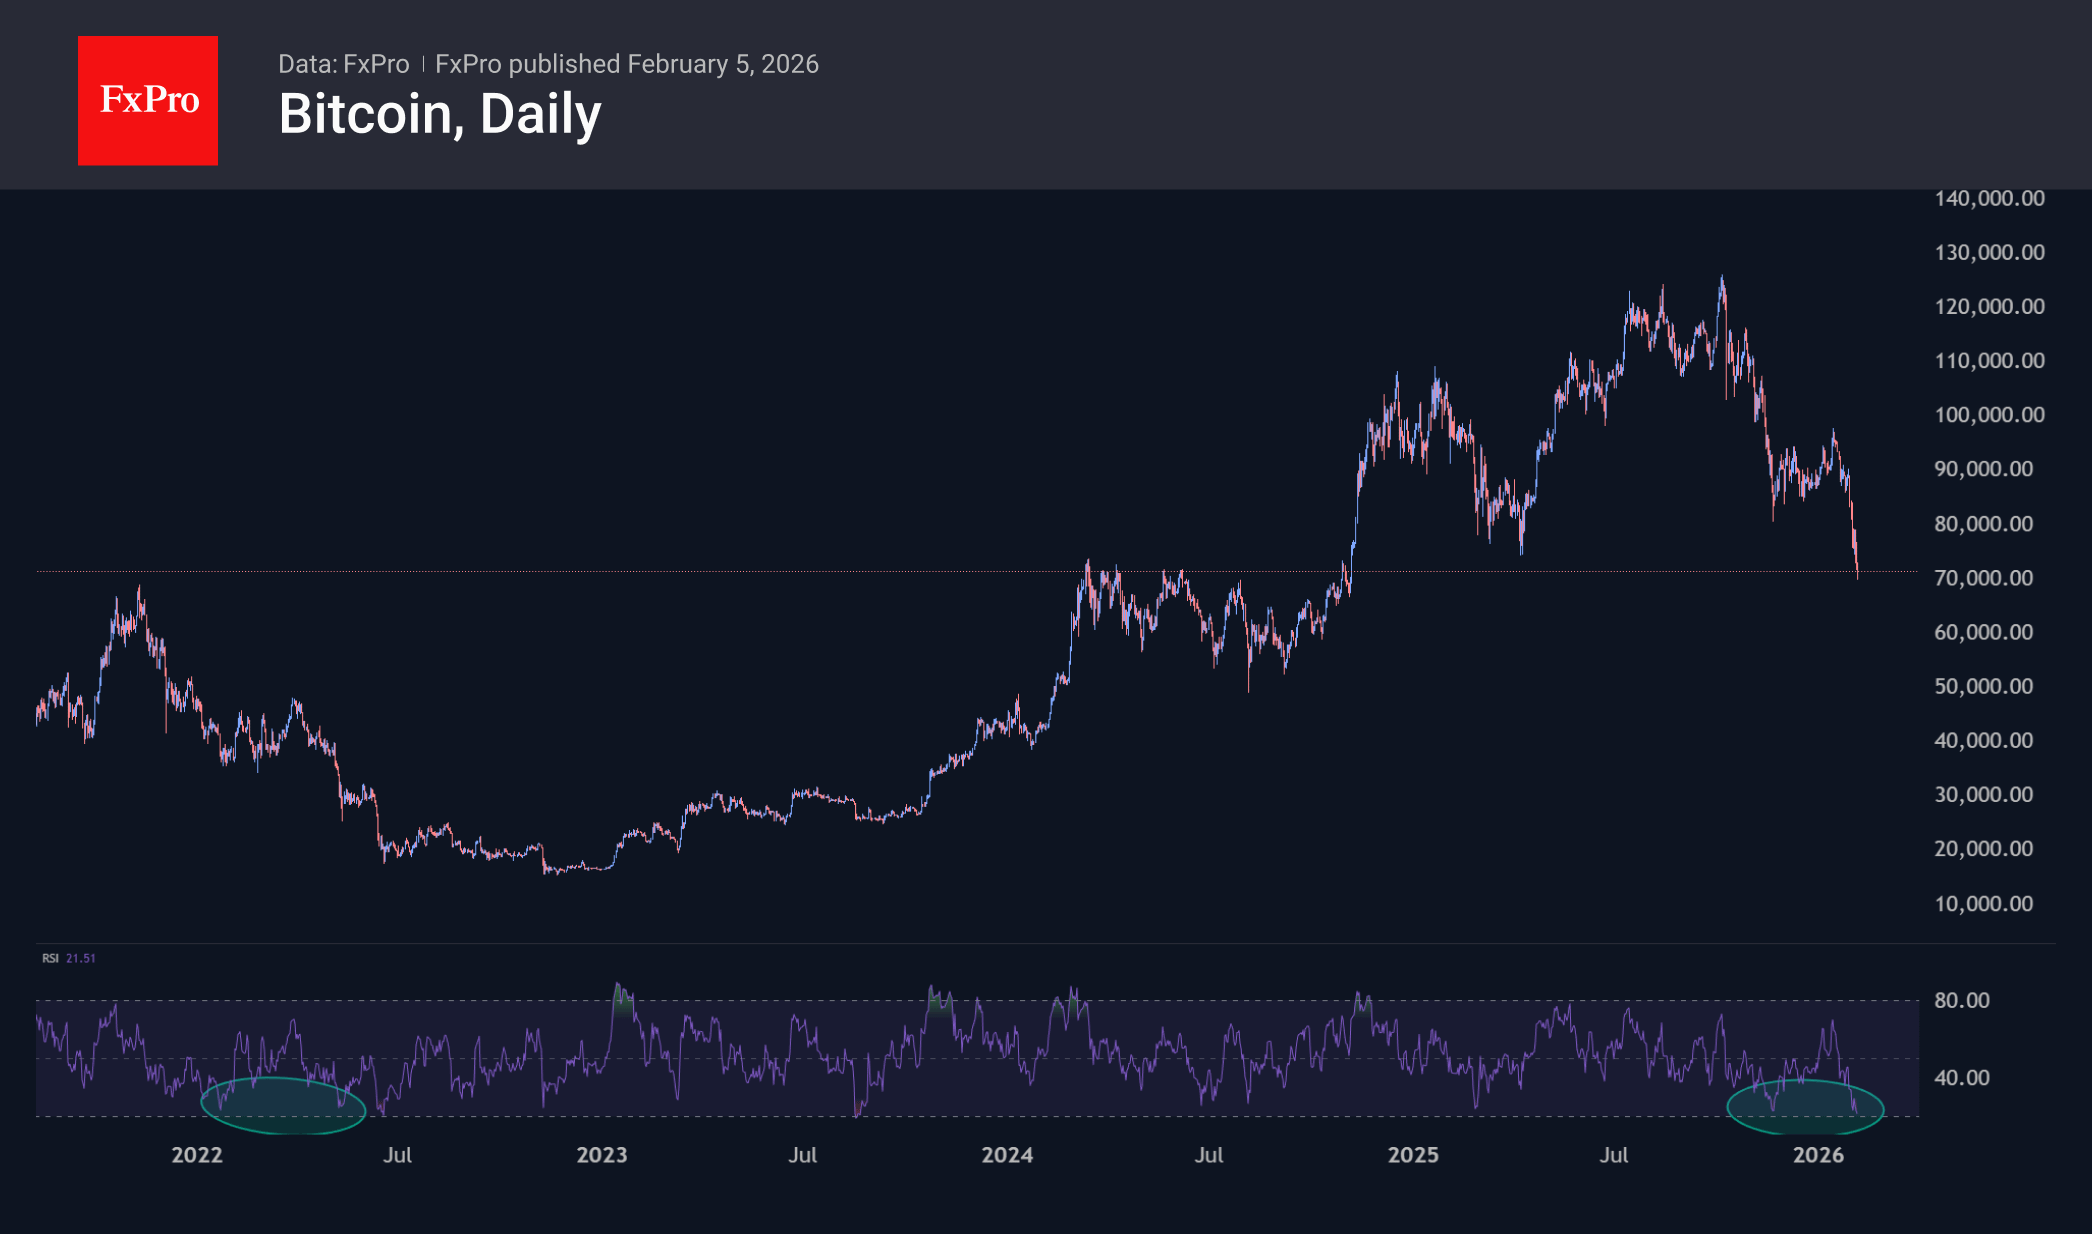
Task: Click the 2024 label on time axis
Action: tap(1007, 1155)
